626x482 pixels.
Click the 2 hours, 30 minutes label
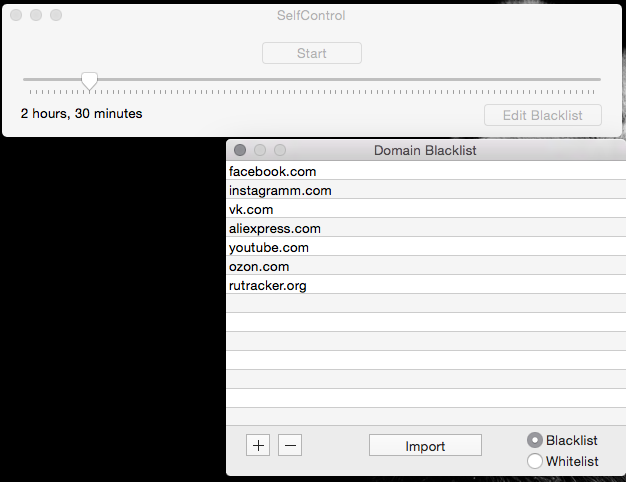[x=81, y=113]
